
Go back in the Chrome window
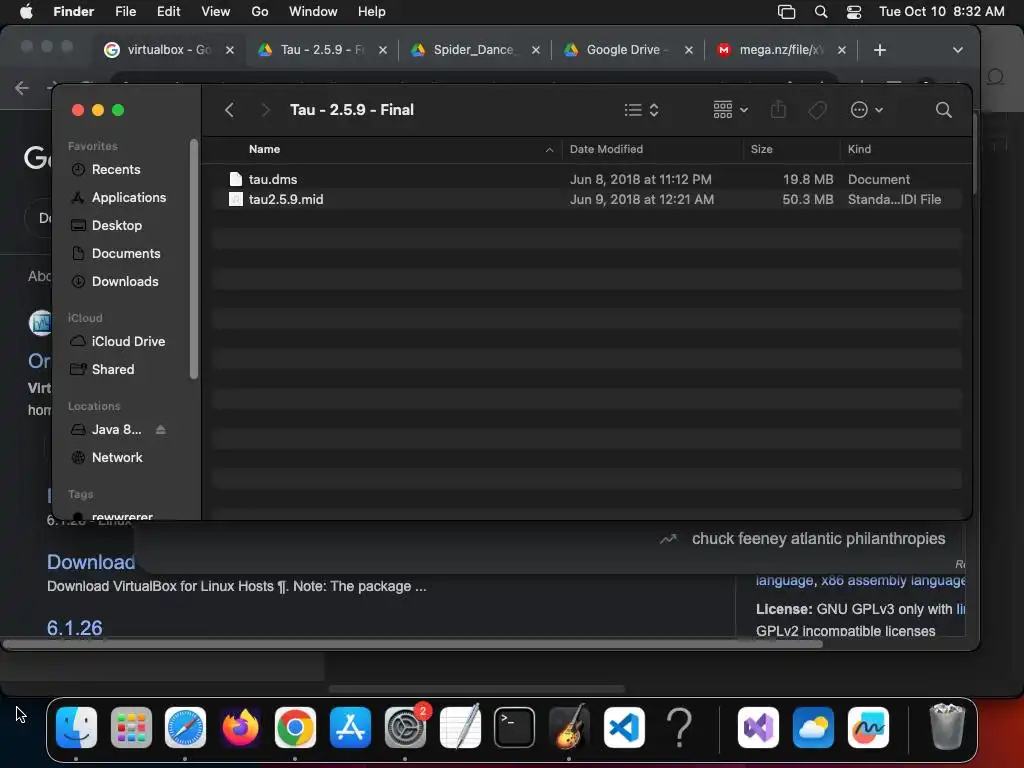pyautogui.click(x=22, y=88)
